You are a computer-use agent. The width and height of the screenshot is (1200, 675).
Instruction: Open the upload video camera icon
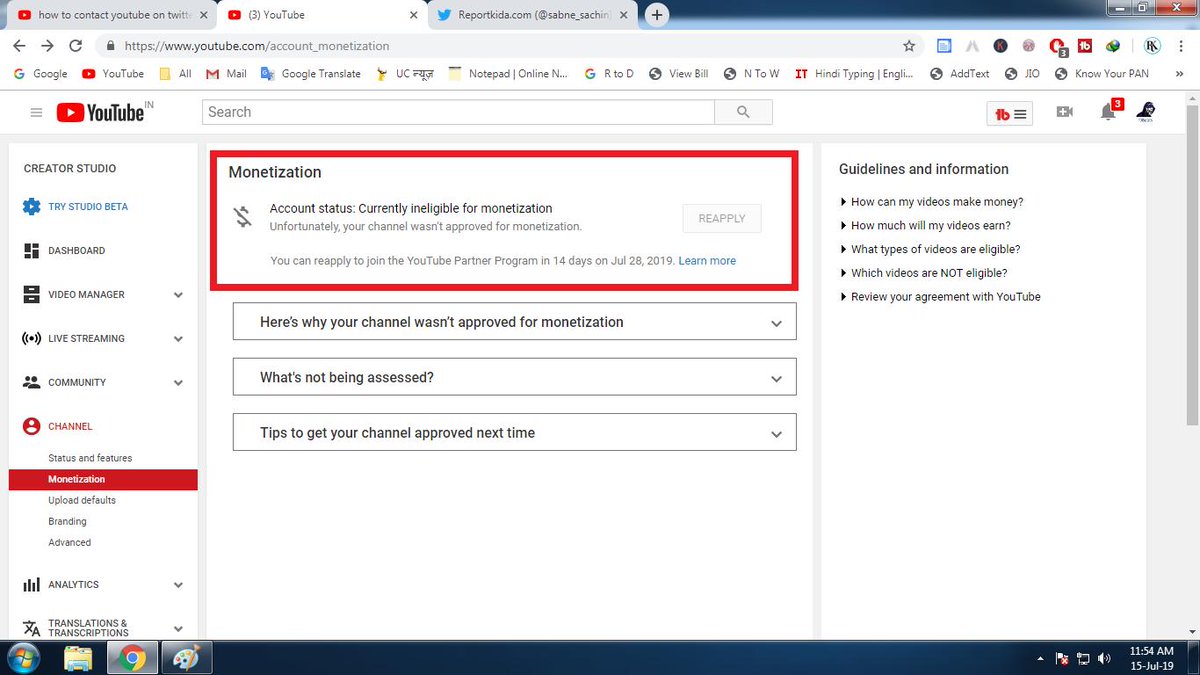[1064, 112]
